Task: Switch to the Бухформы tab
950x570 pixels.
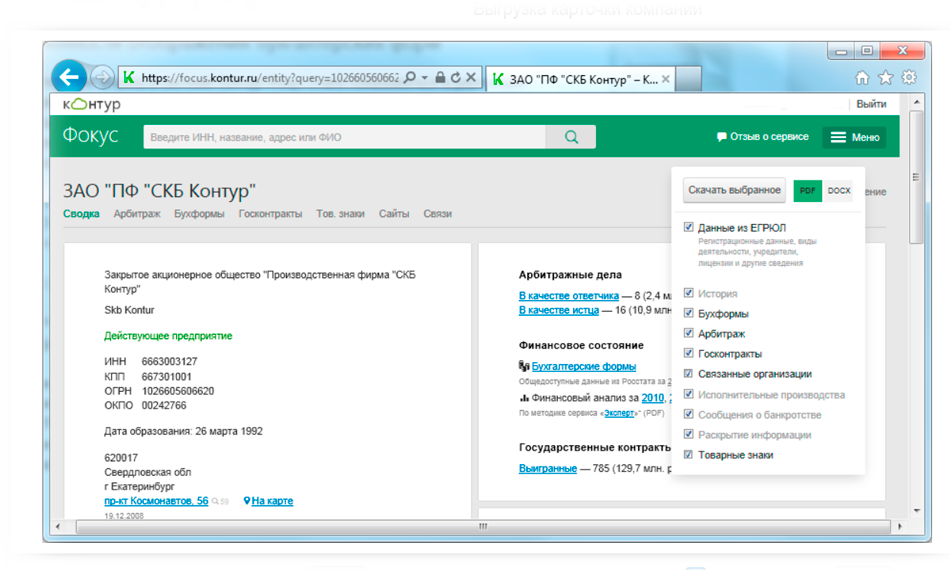Action: tap(199, 214)
